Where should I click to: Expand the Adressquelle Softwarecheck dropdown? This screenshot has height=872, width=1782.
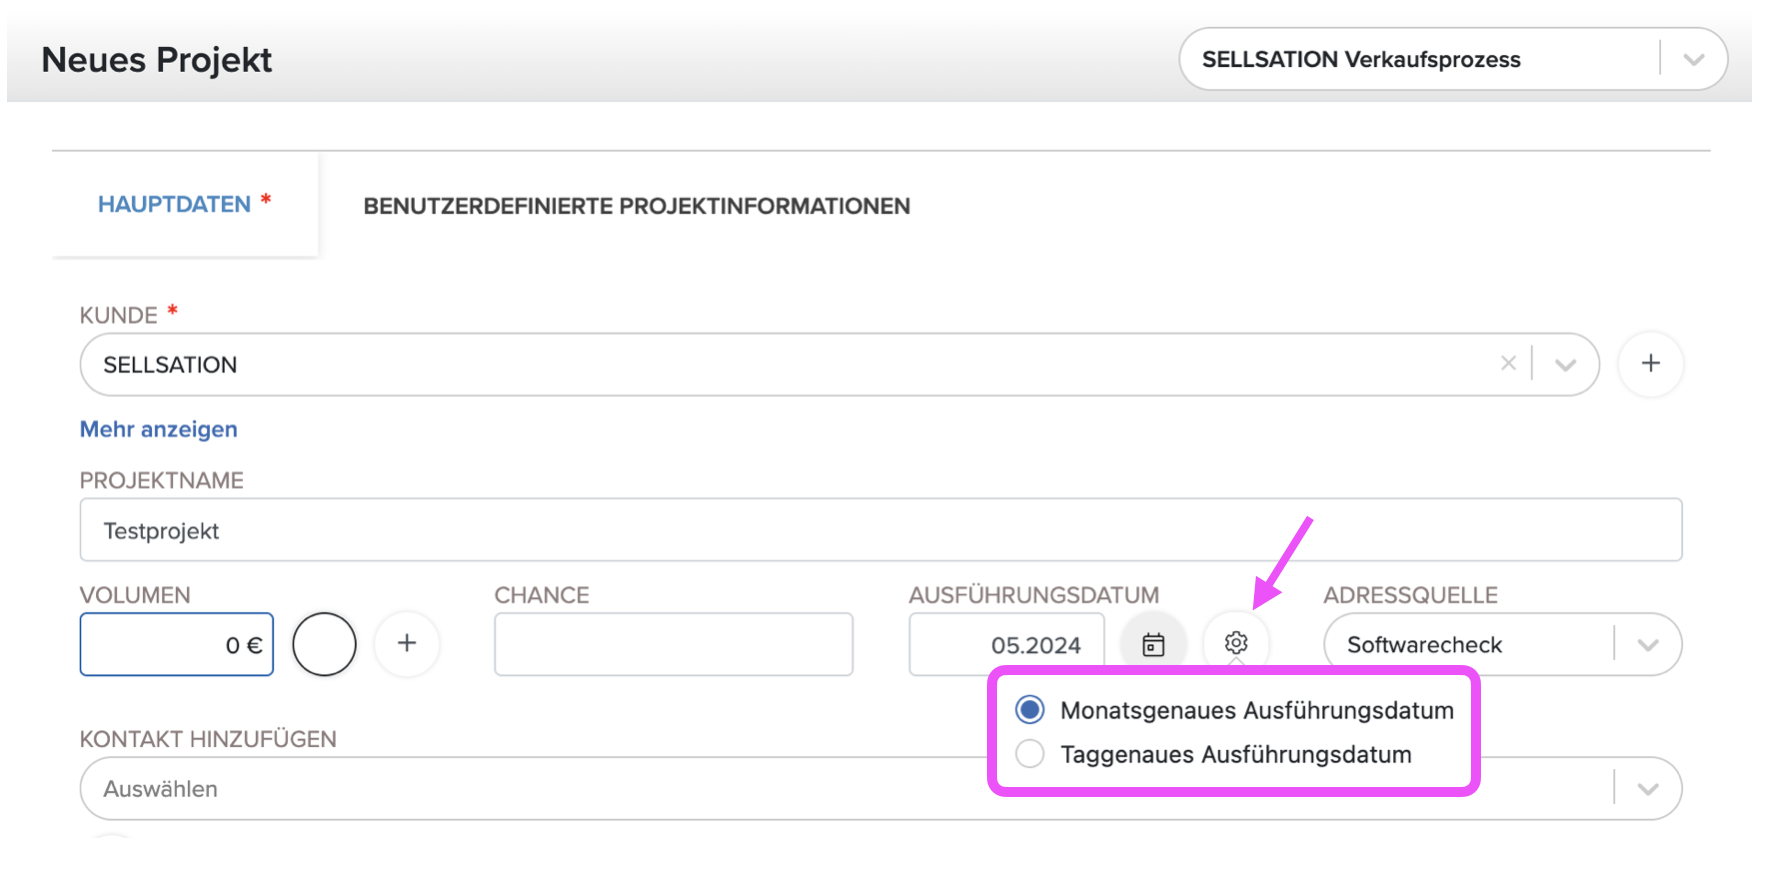[1648, 645]
